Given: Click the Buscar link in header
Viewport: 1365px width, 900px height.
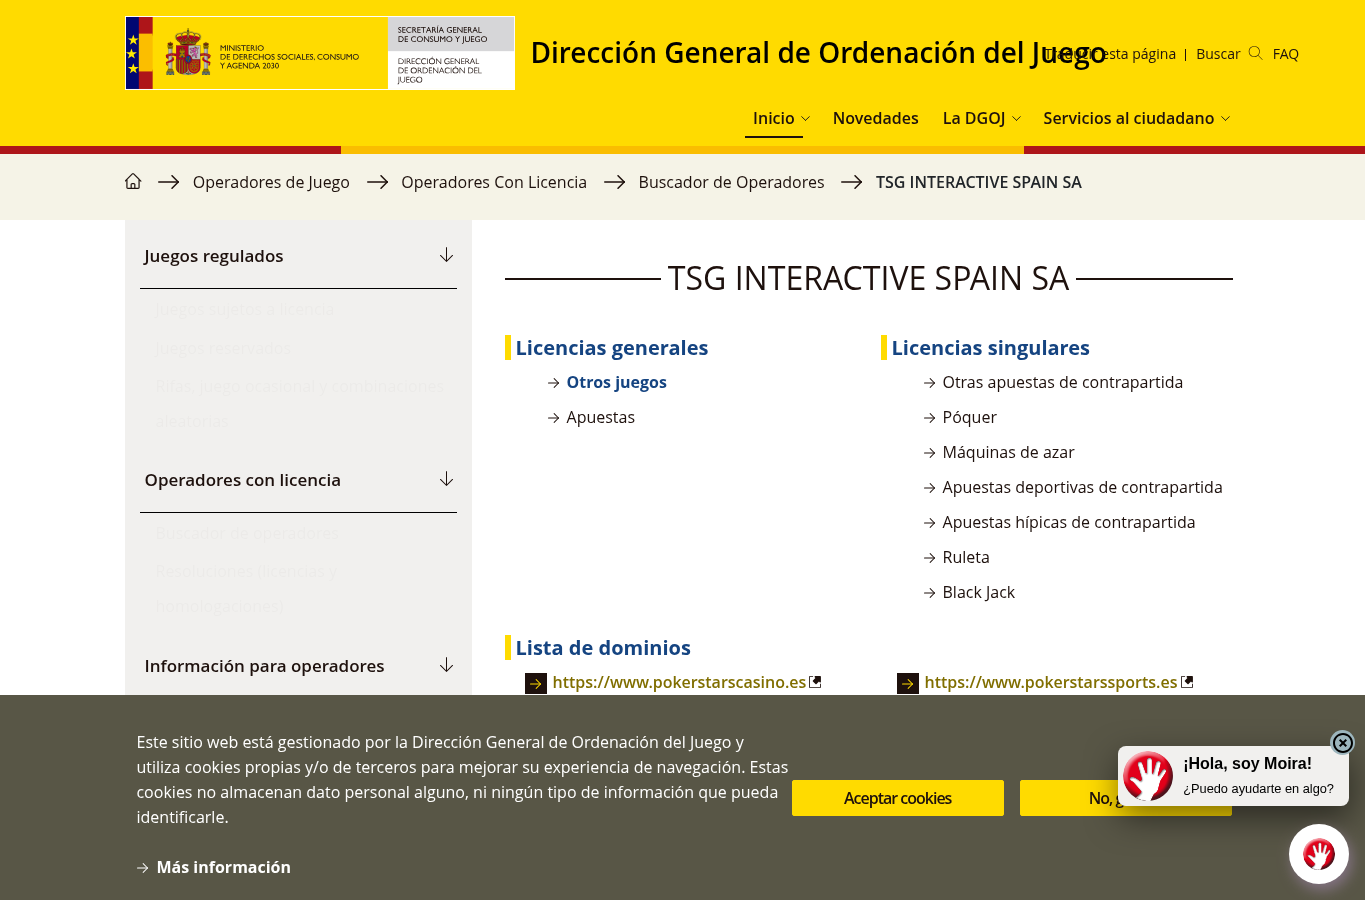Looking at the screenshot, I should pyautogui.click(x=1218, y=54).
